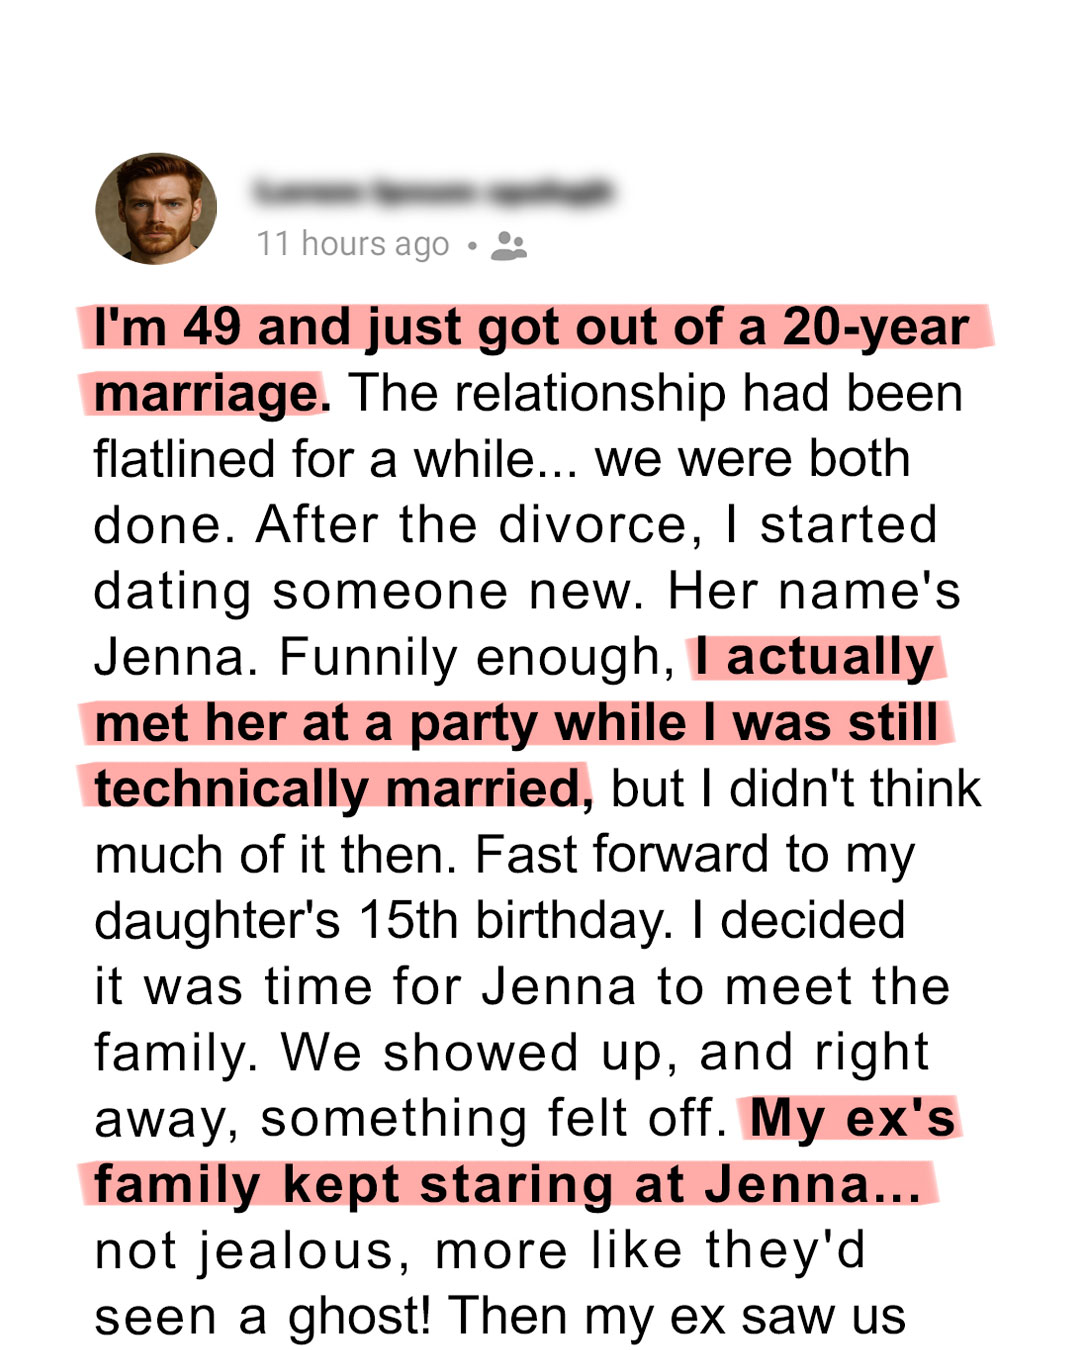Click highlighted line 'family kept staring at Jenna...'

(x=507, y=1186)
